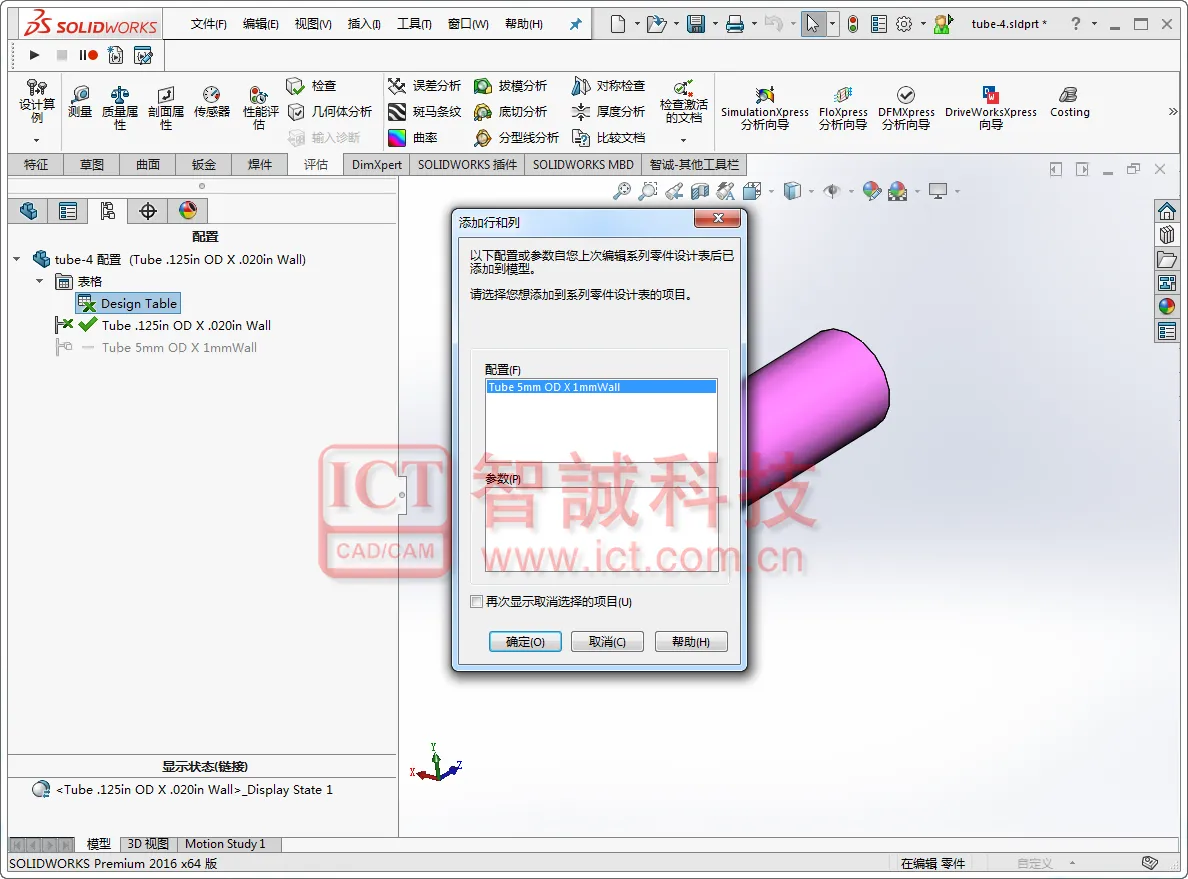Open Deviation Analysis (误差分析)
This screenshot has height=879, width=1188.
(424, 86)
